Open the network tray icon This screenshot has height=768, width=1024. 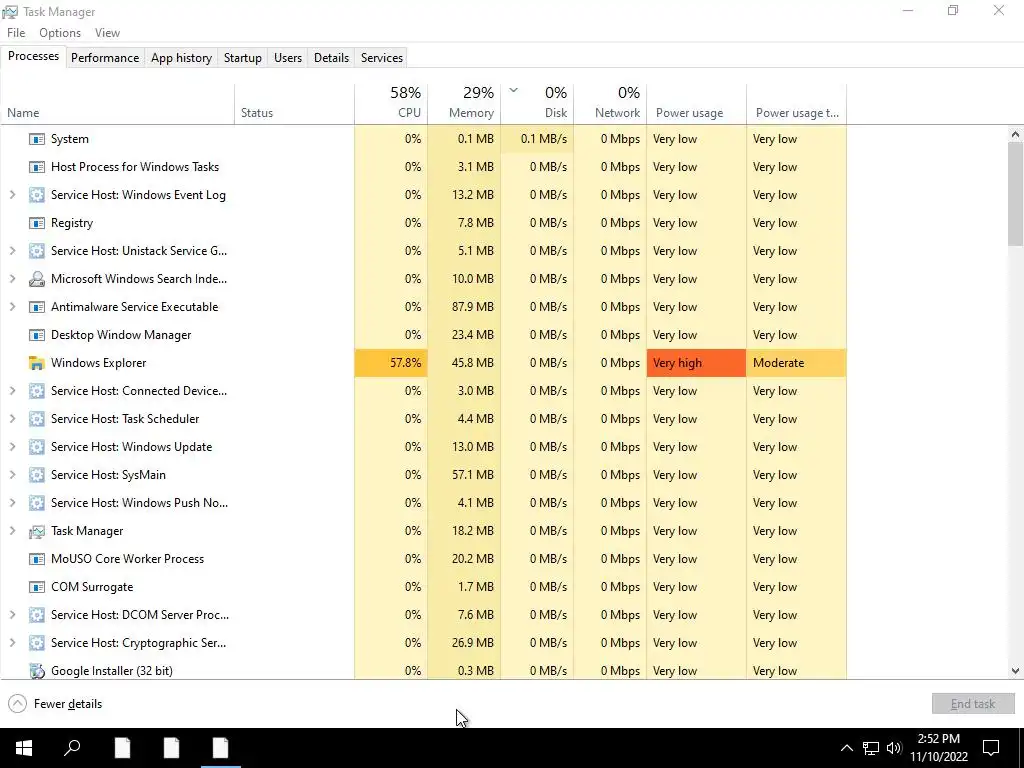871,748
